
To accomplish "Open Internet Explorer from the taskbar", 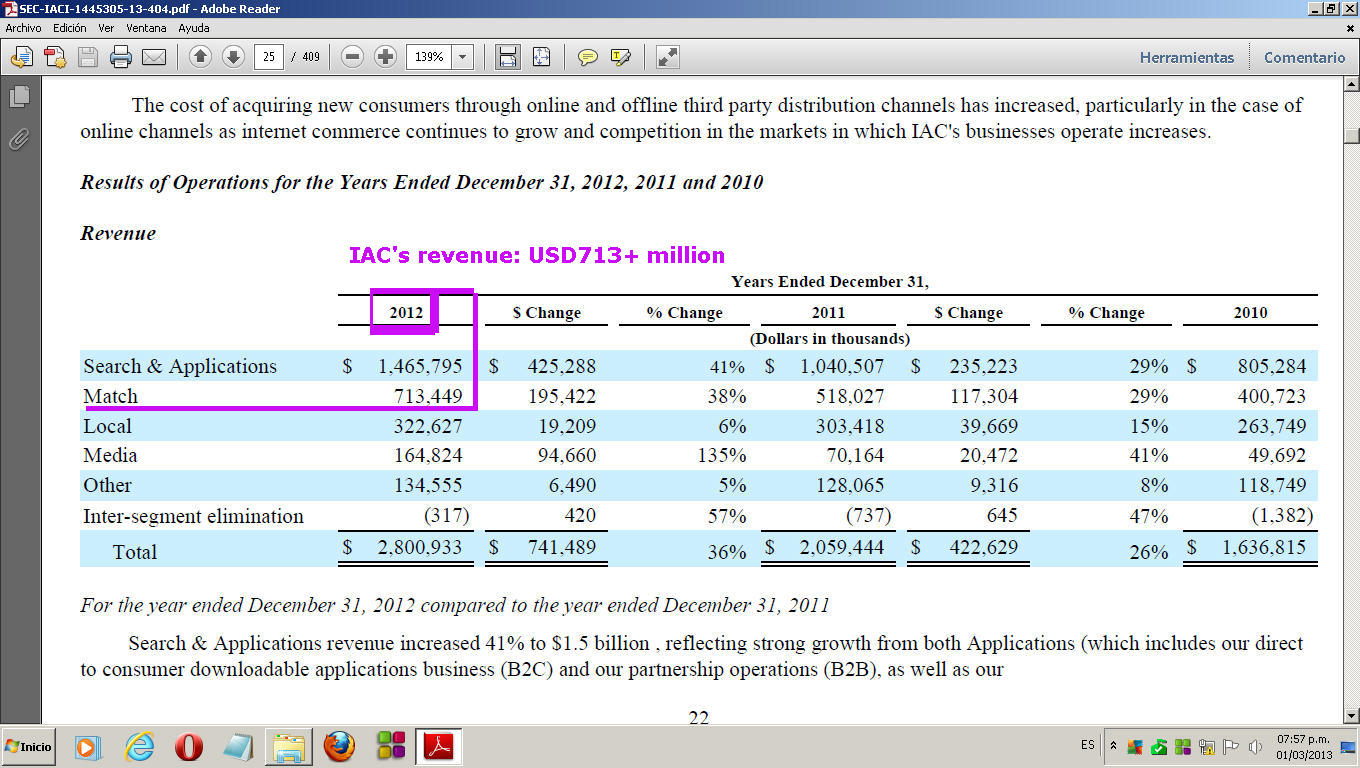I will click(x=139, y=746).
